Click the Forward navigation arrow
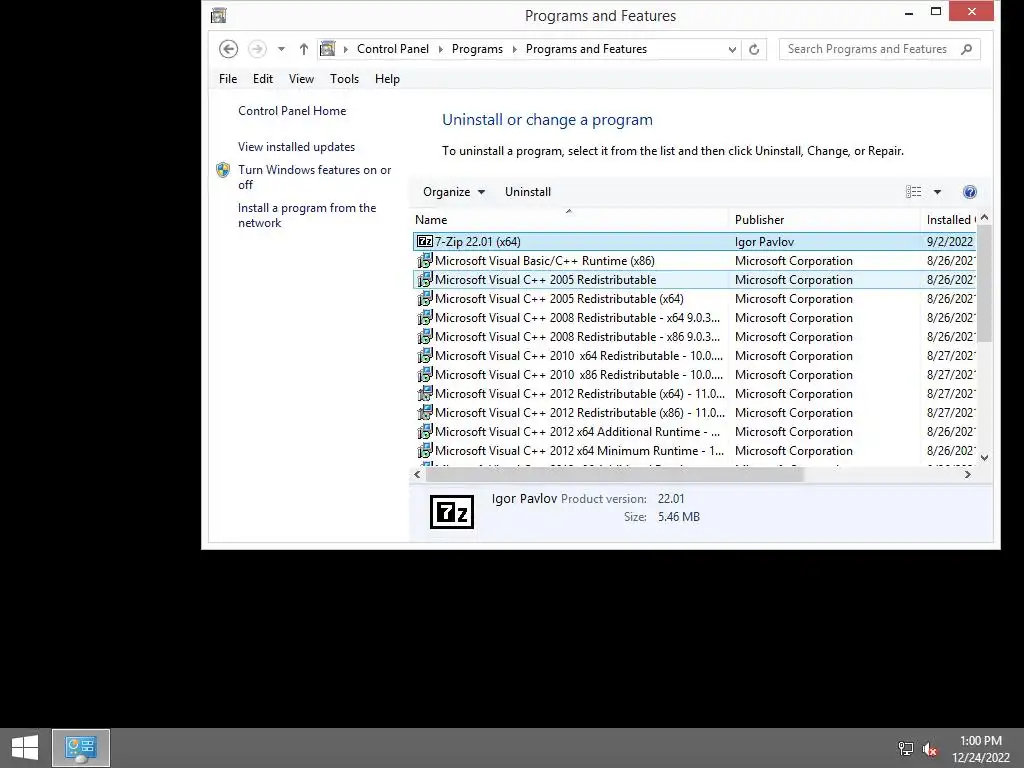 [257, 49]
